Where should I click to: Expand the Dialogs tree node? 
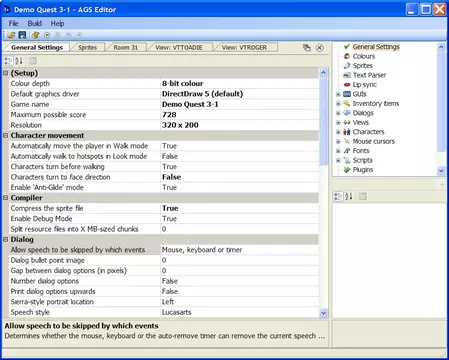click(338, 113)
